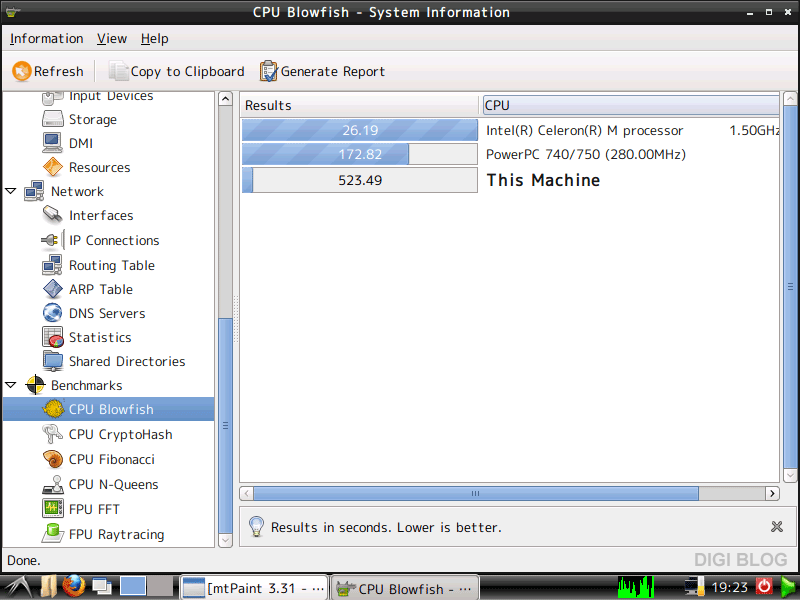
Task: Collapse the Network tree section
Action: click(x=11, y=191)
